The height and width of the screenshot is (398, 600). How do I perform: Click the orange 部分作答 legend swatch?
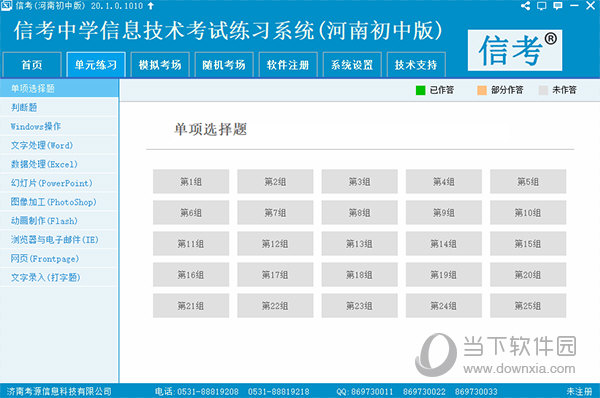point(482,90)
